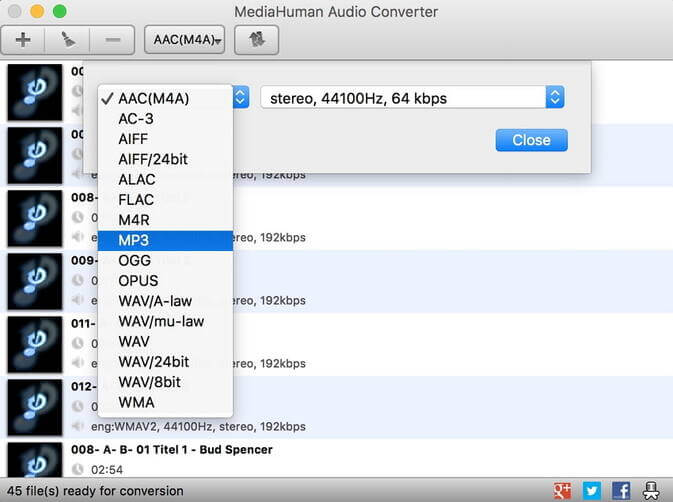Open the AAC(M4A) format toolbar dropdown

click(x=185, y=40)
